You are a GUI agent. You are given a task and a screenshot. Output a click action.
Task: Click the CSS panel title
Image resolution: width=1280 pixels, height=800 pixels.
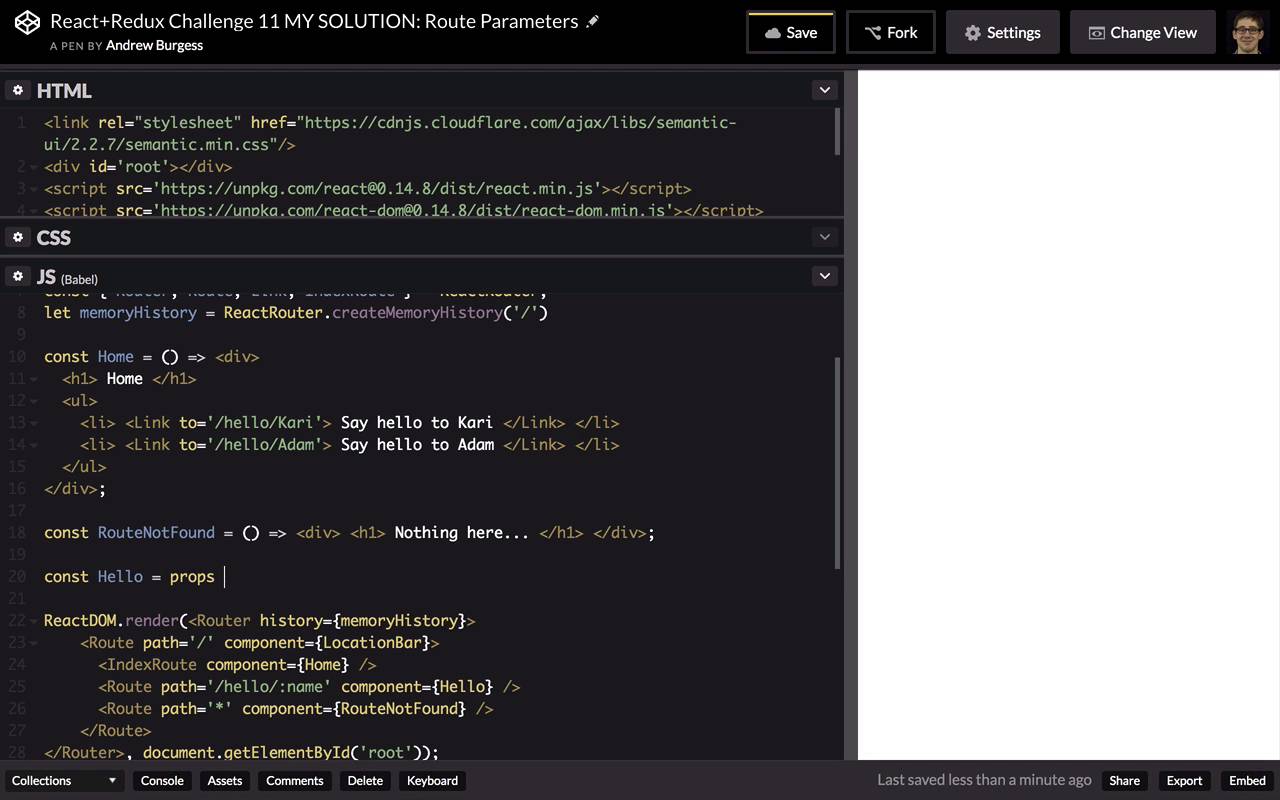[54, 237]
